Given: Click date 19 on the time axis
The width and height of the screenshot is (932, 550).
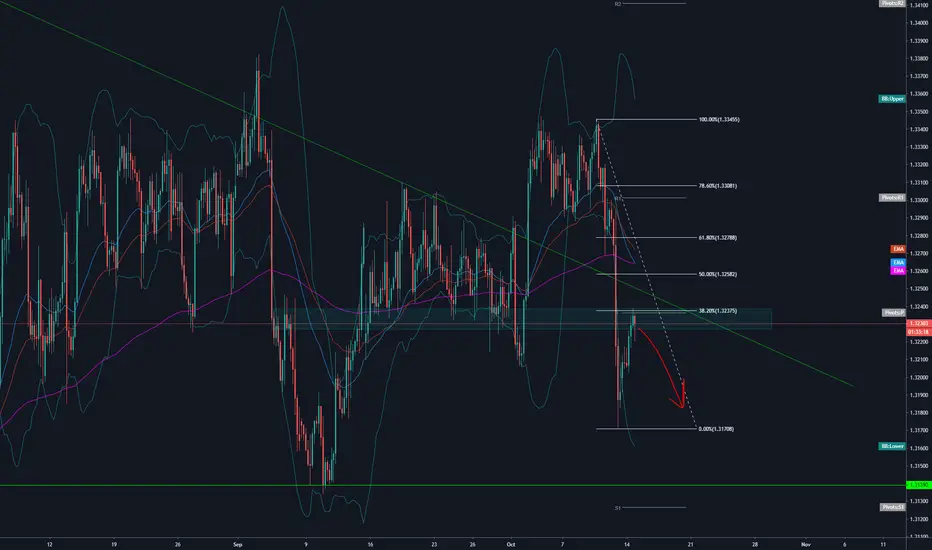Looking at the screenshot, I should click(x=114, y=544).
